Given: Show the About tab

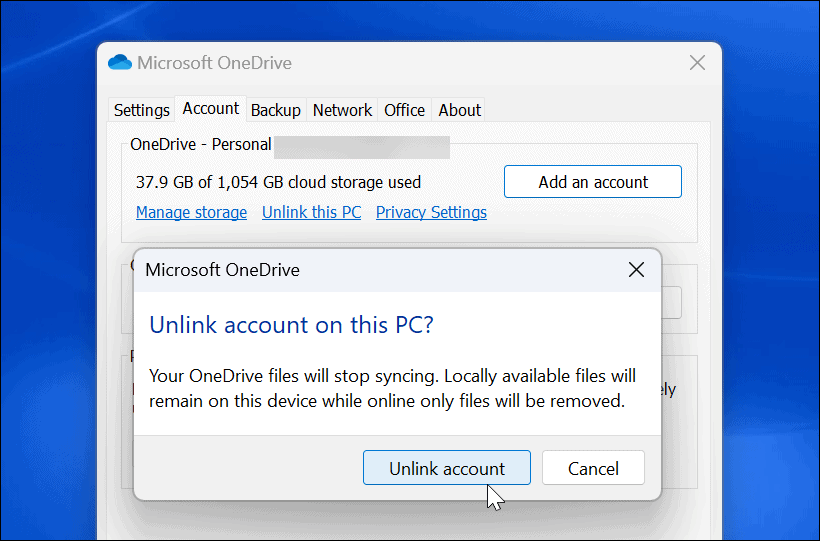Looking at the screenshot, I should coord(459,110).
